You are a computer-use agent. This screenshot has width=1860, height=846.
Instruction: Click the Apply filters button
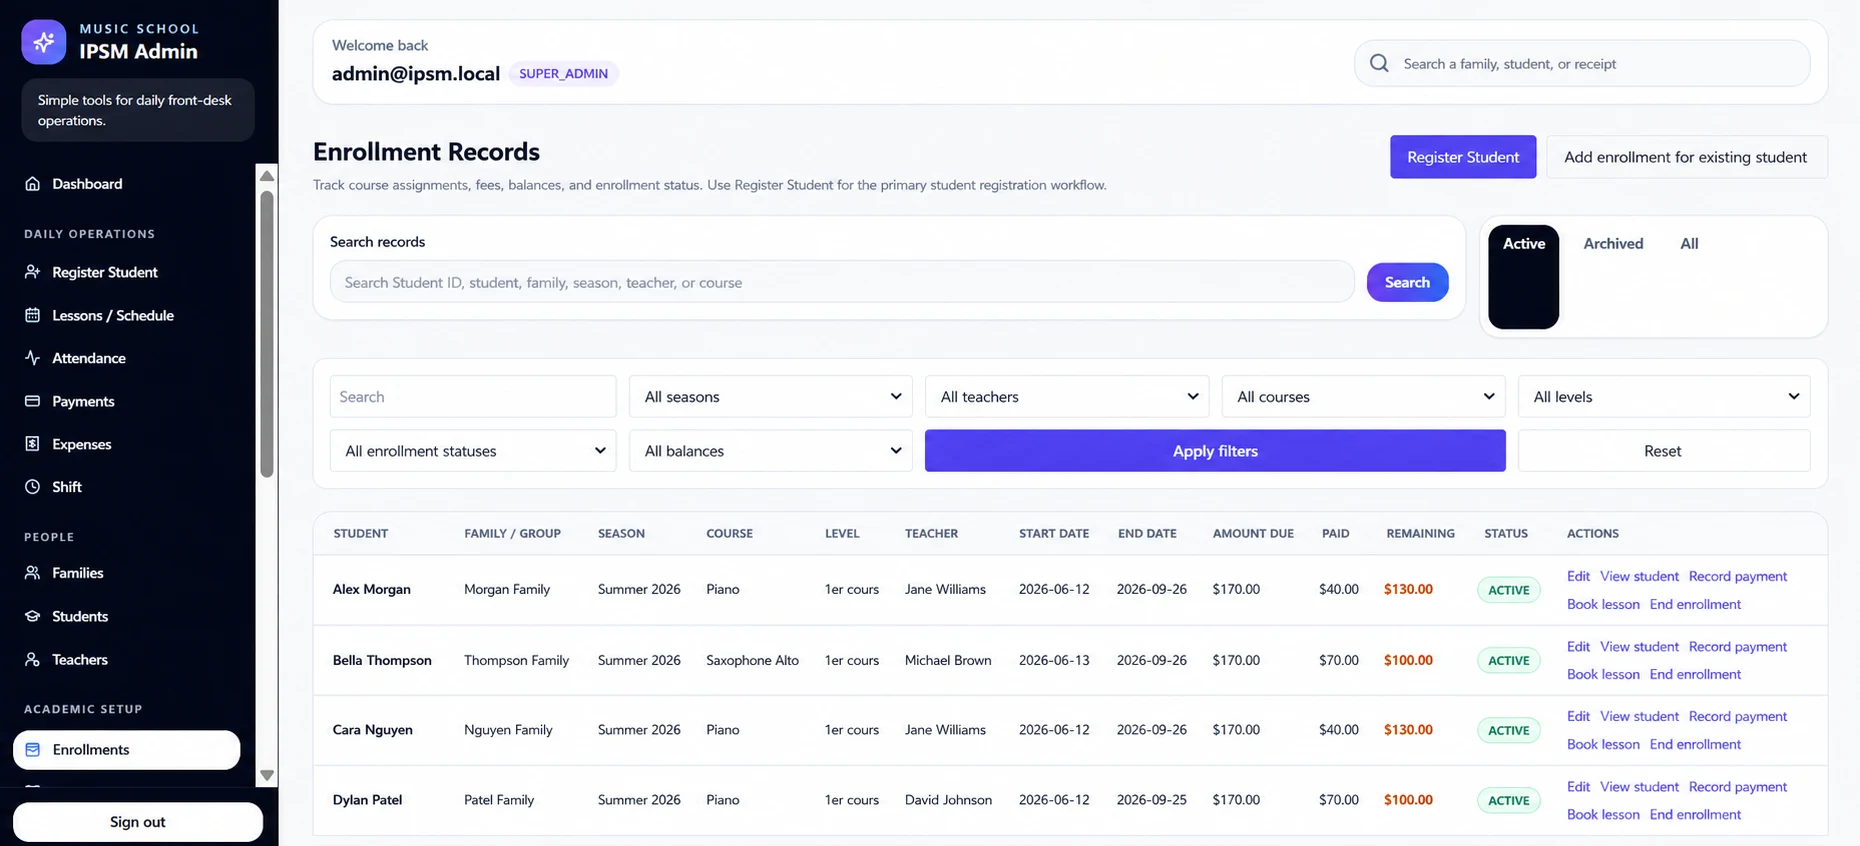(x=1215, y=451)
